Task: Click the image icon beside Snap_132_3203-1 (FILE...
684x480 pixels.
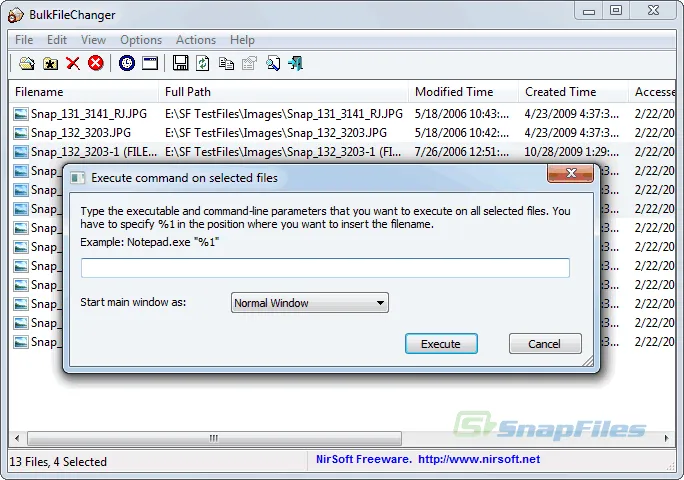Action: tap(21, 152)
